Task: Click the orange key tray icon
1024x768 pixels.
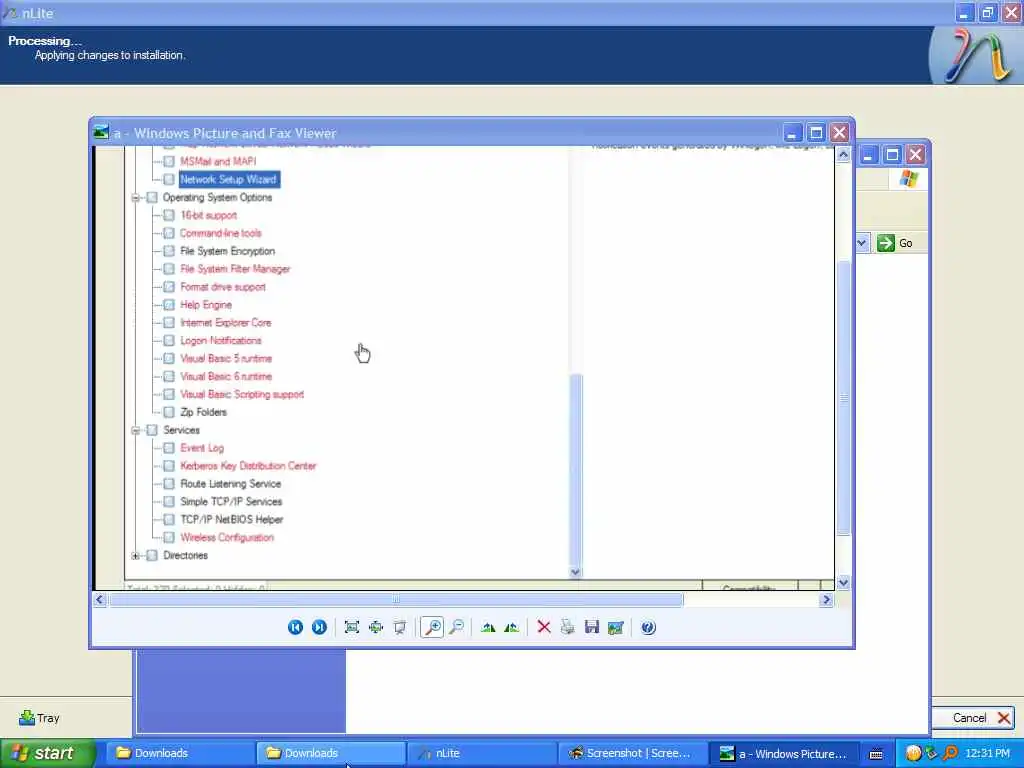Action: tap(950, 753)
